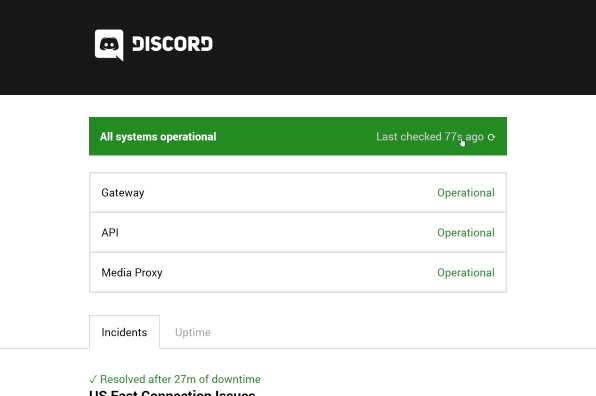Click the 'Last checked 77s ago' text
Screen dimensions: 596x396
coord(430,136)
